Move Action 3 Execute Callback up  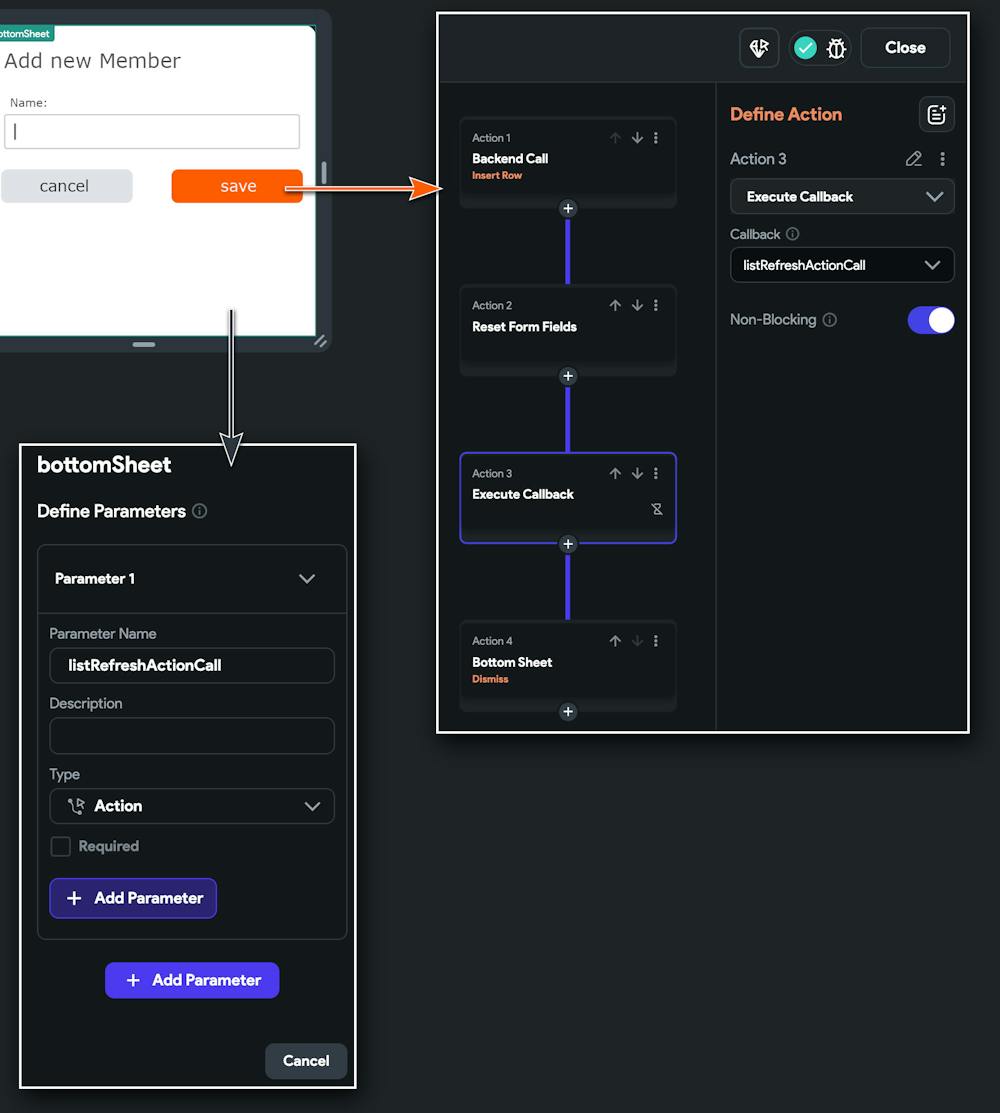click(615, 473)
